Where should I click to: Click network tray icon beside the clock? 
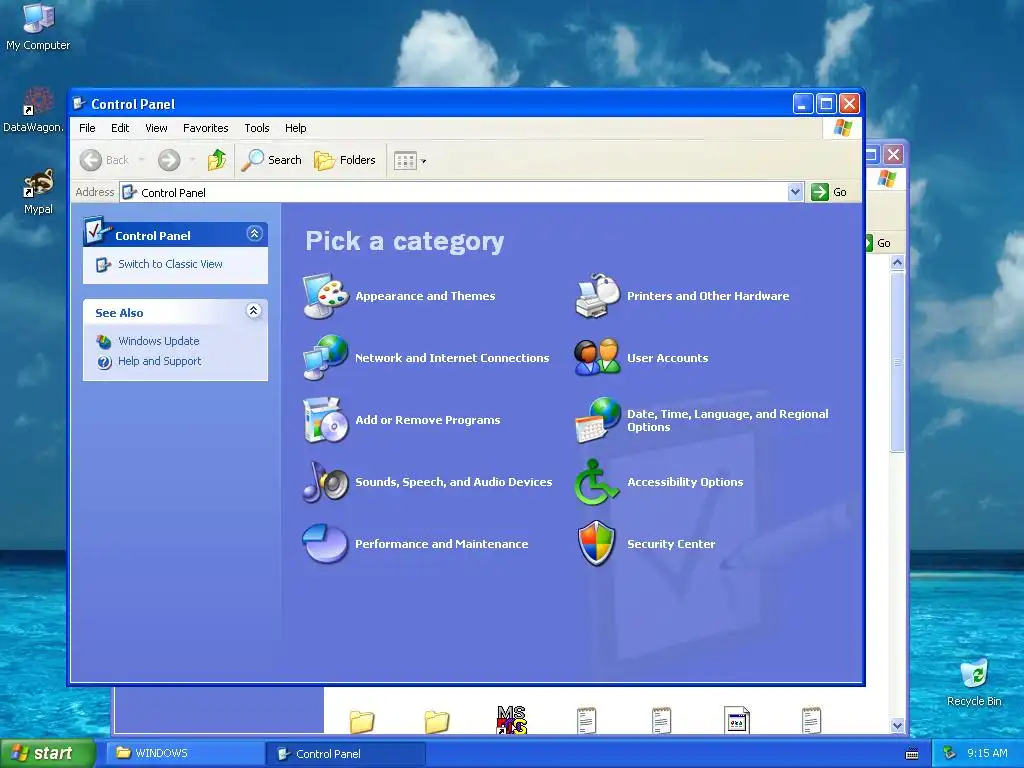(950, 753)
